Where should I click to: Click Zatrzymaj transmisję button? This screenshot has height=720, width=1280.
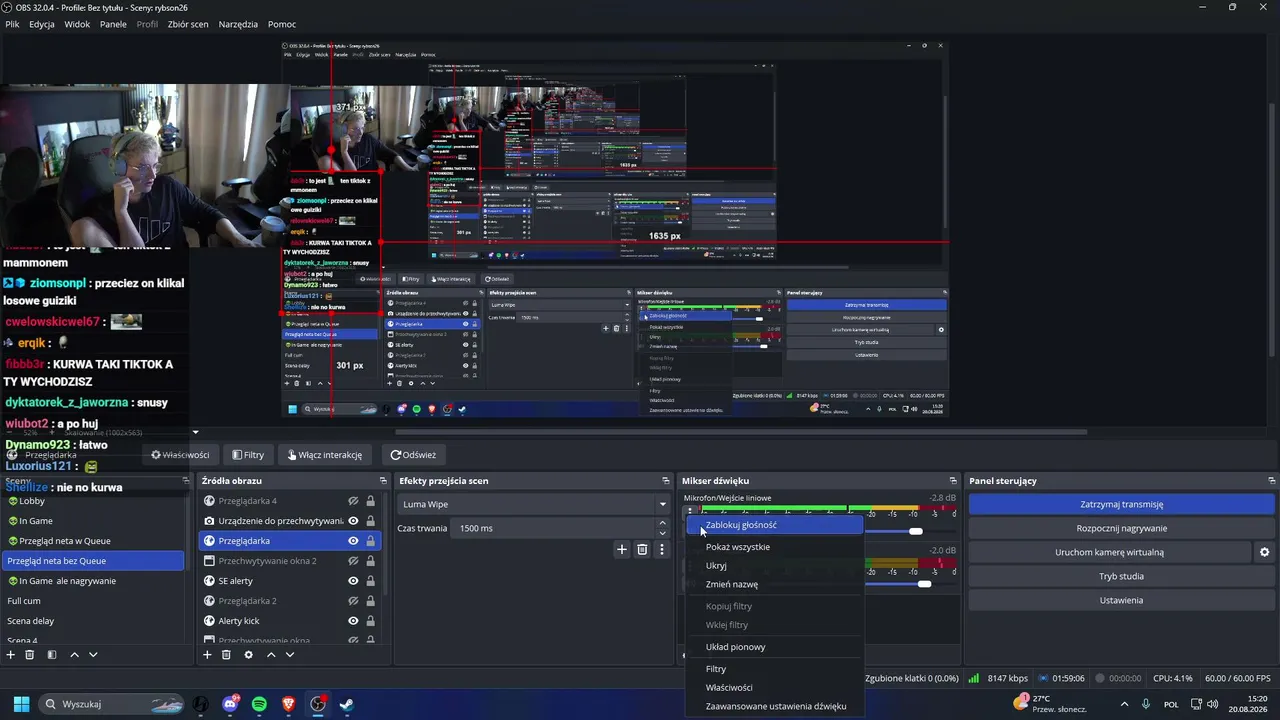[x=1121, y=504]
